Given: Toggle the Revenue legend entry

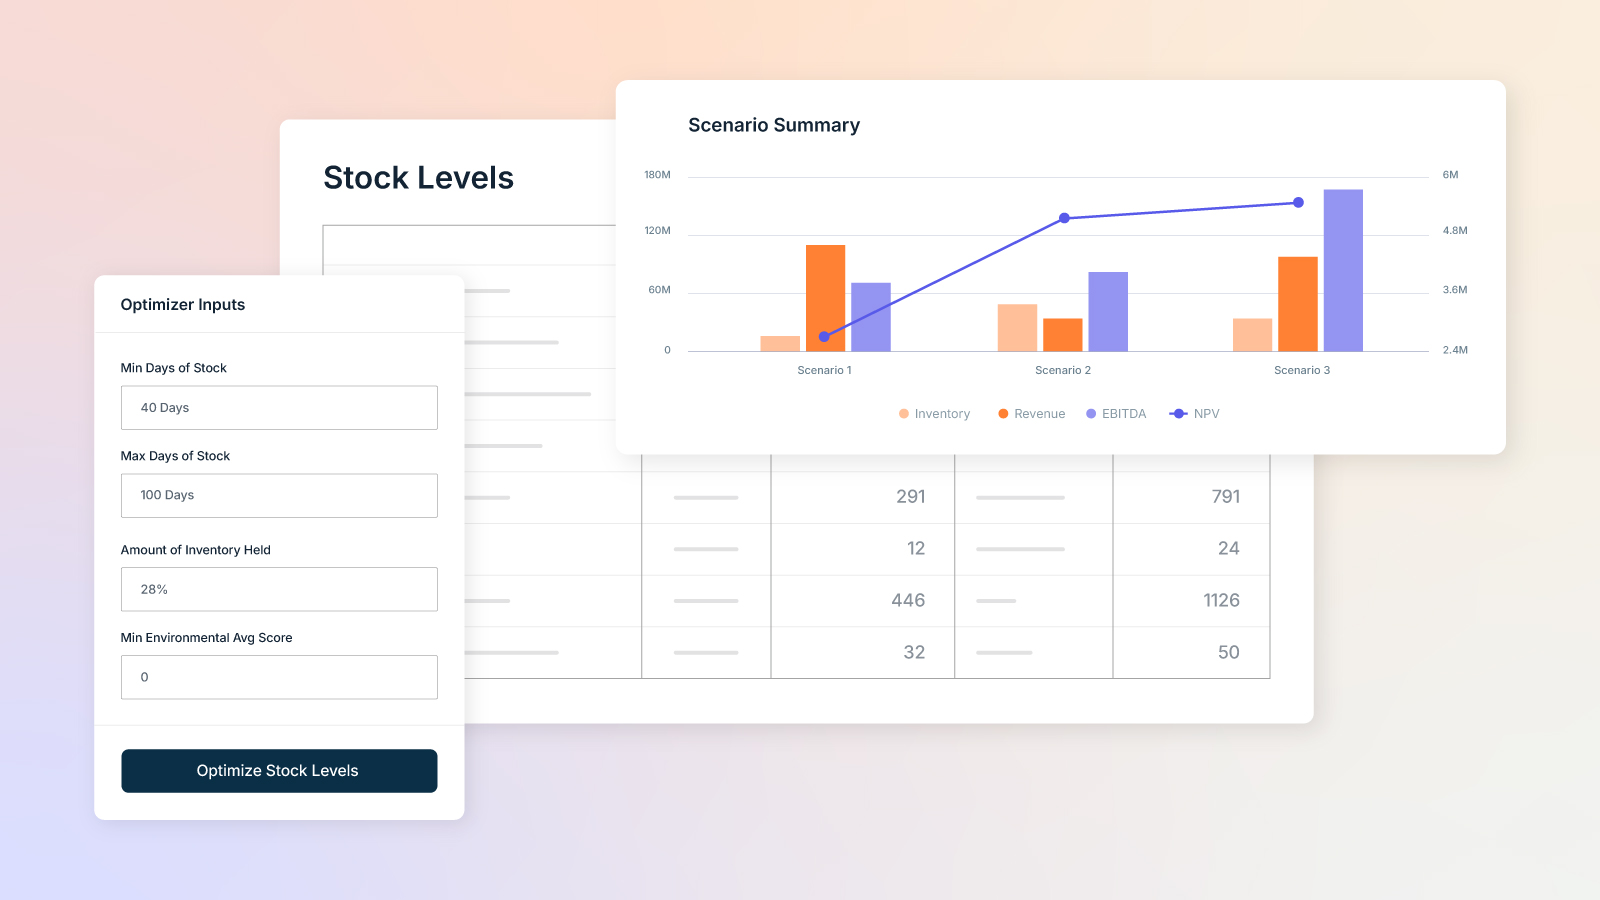Looking at the screenshot, I should (1031, 414).
